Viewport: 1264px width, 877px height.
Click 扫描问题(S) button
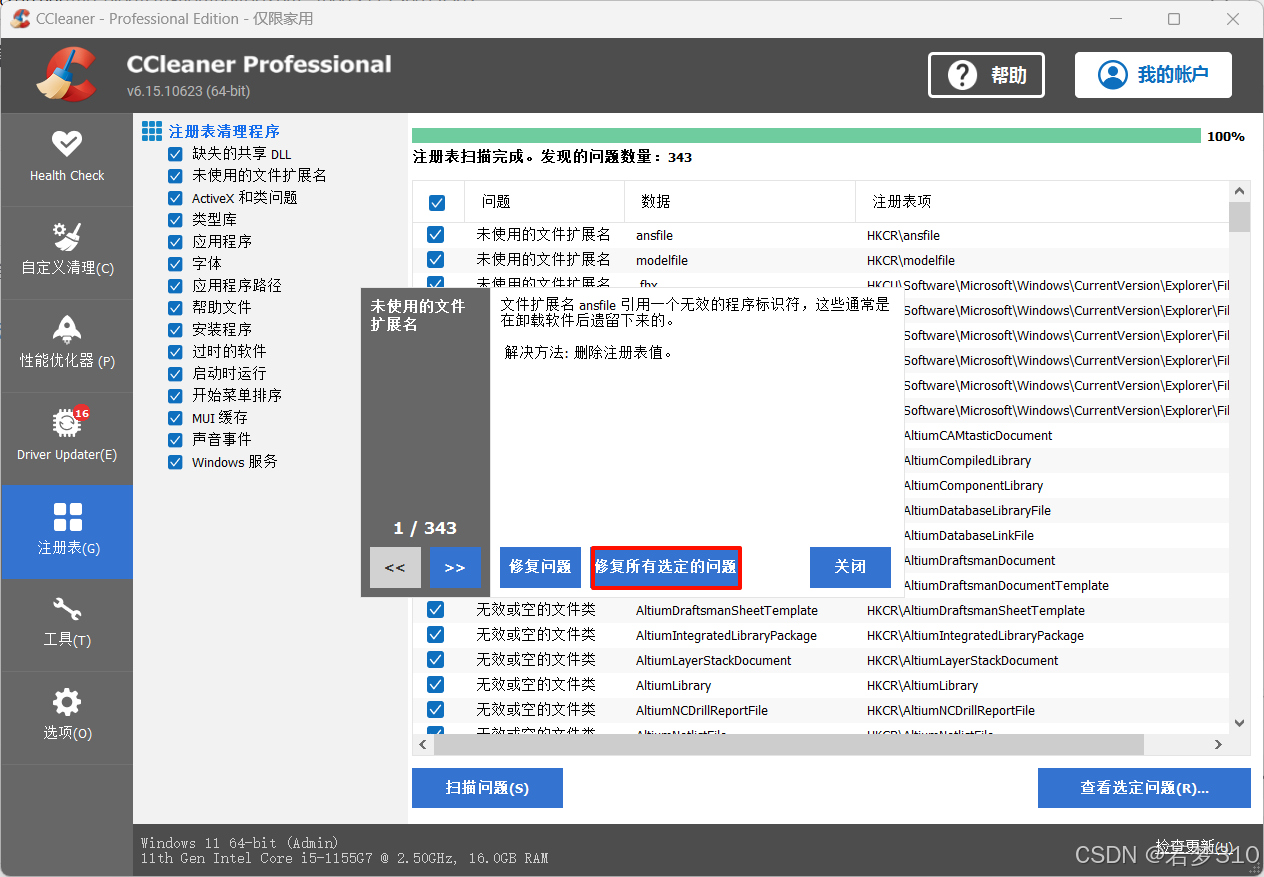point(487,788)
